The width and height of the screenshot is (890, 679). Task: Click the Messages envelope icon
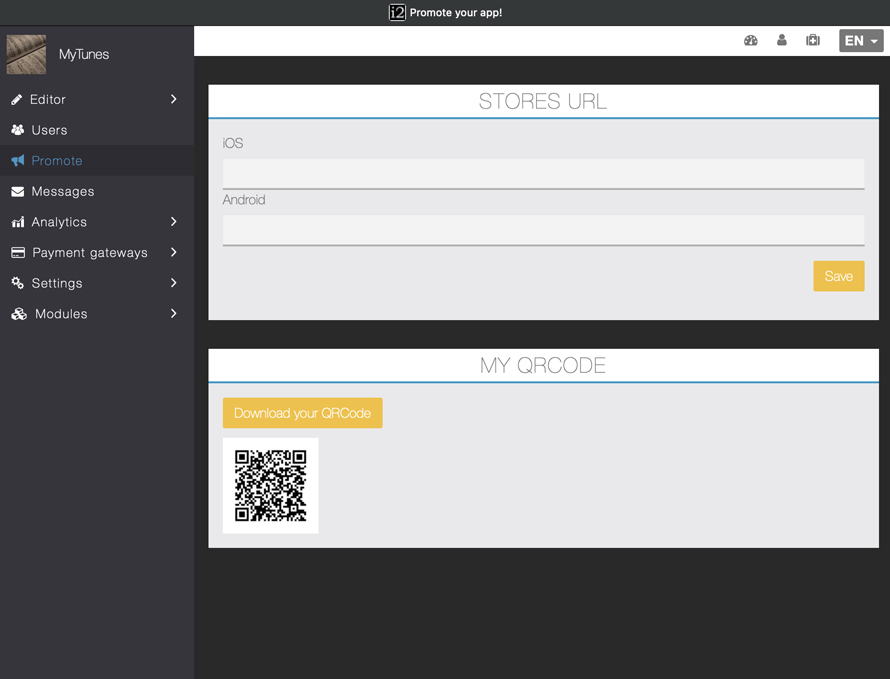(x=18, y=192)
